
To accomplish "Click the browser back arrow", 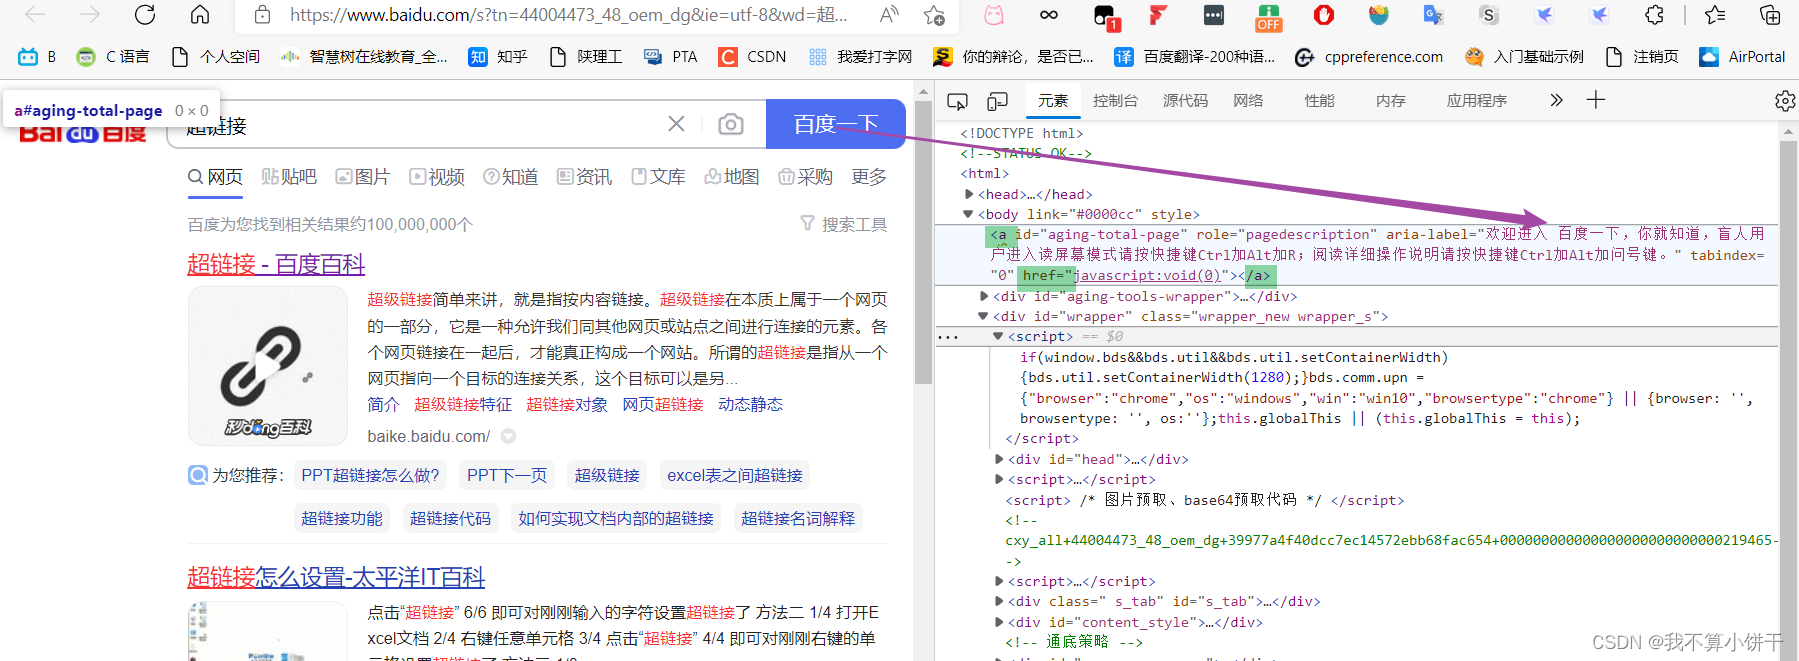I will [x=35, y=15].
